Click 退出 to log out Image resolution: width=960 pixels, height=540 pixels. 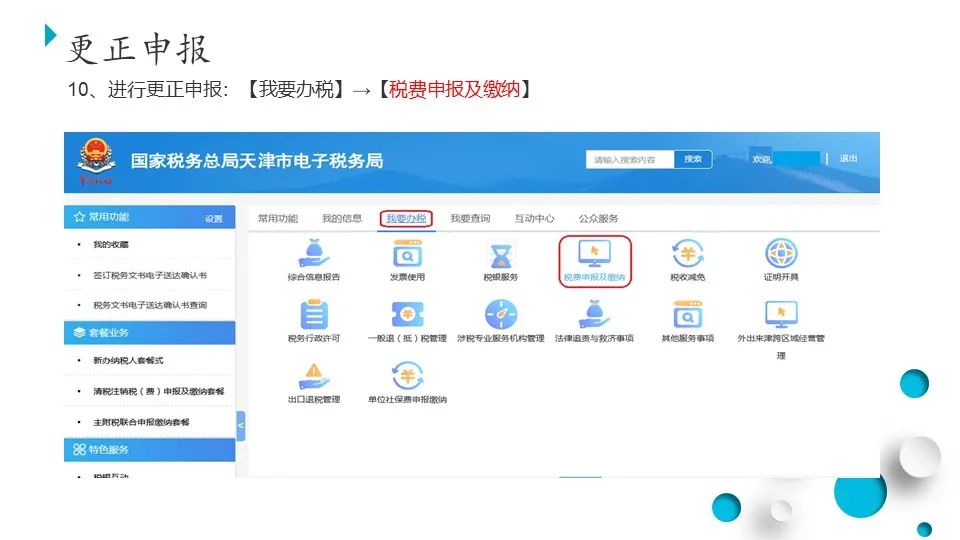point(848,159)
